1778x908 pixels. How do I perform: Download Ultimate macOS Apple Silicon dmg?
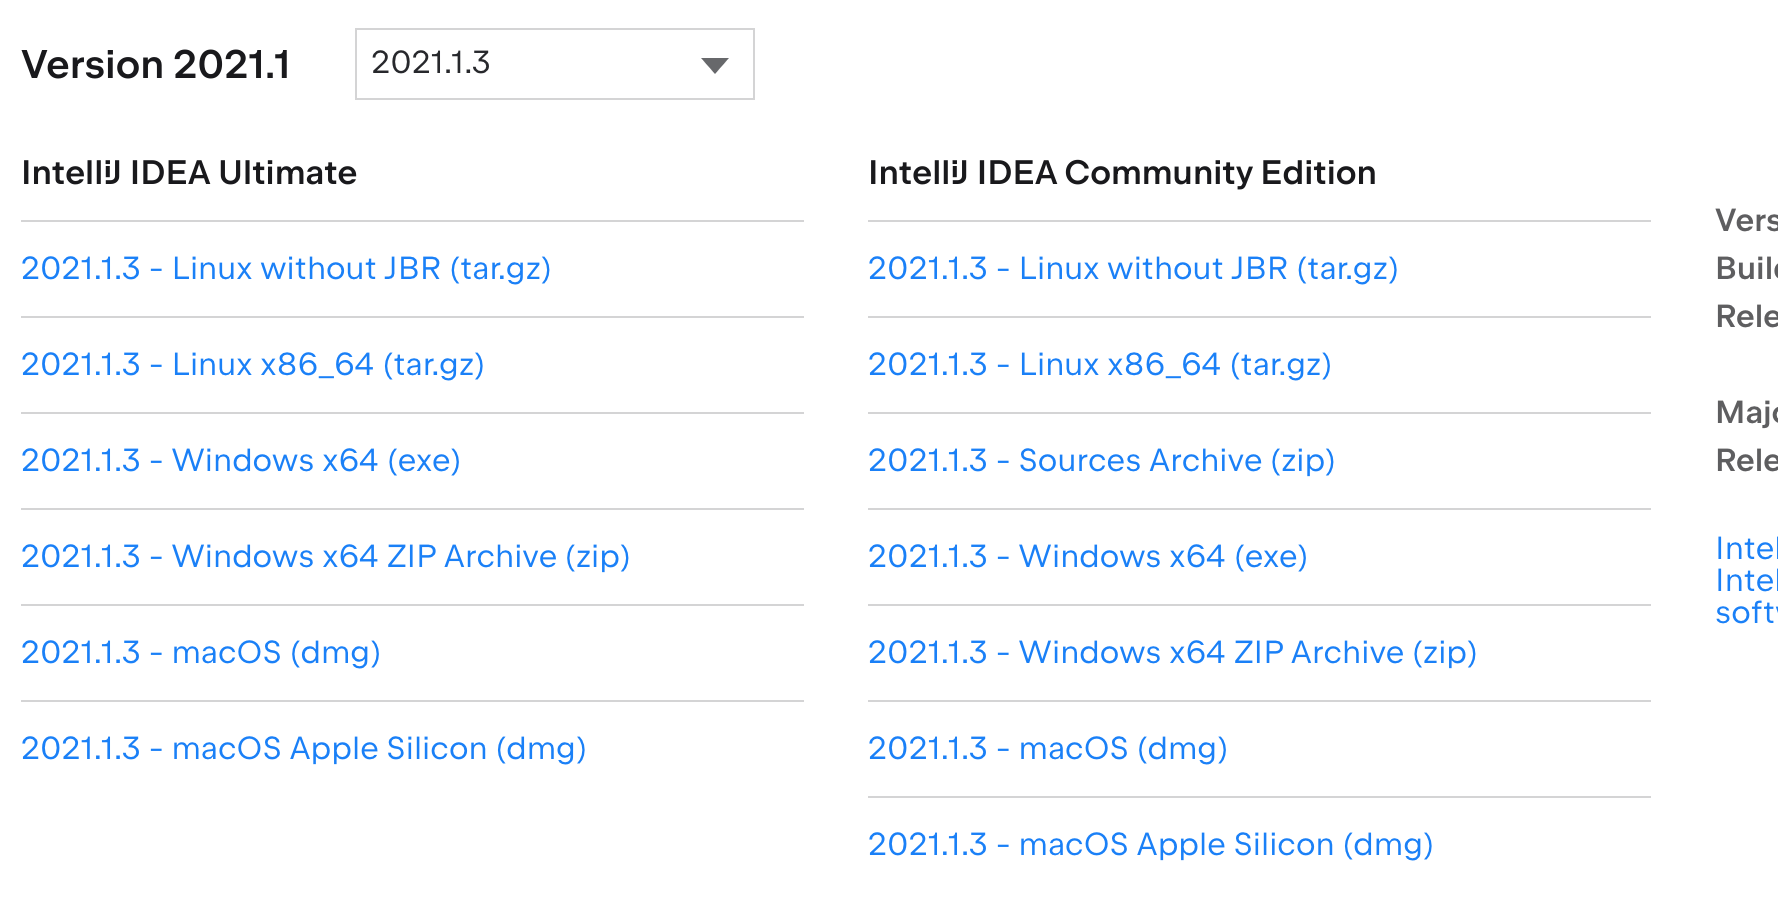[x=303, y=748]
